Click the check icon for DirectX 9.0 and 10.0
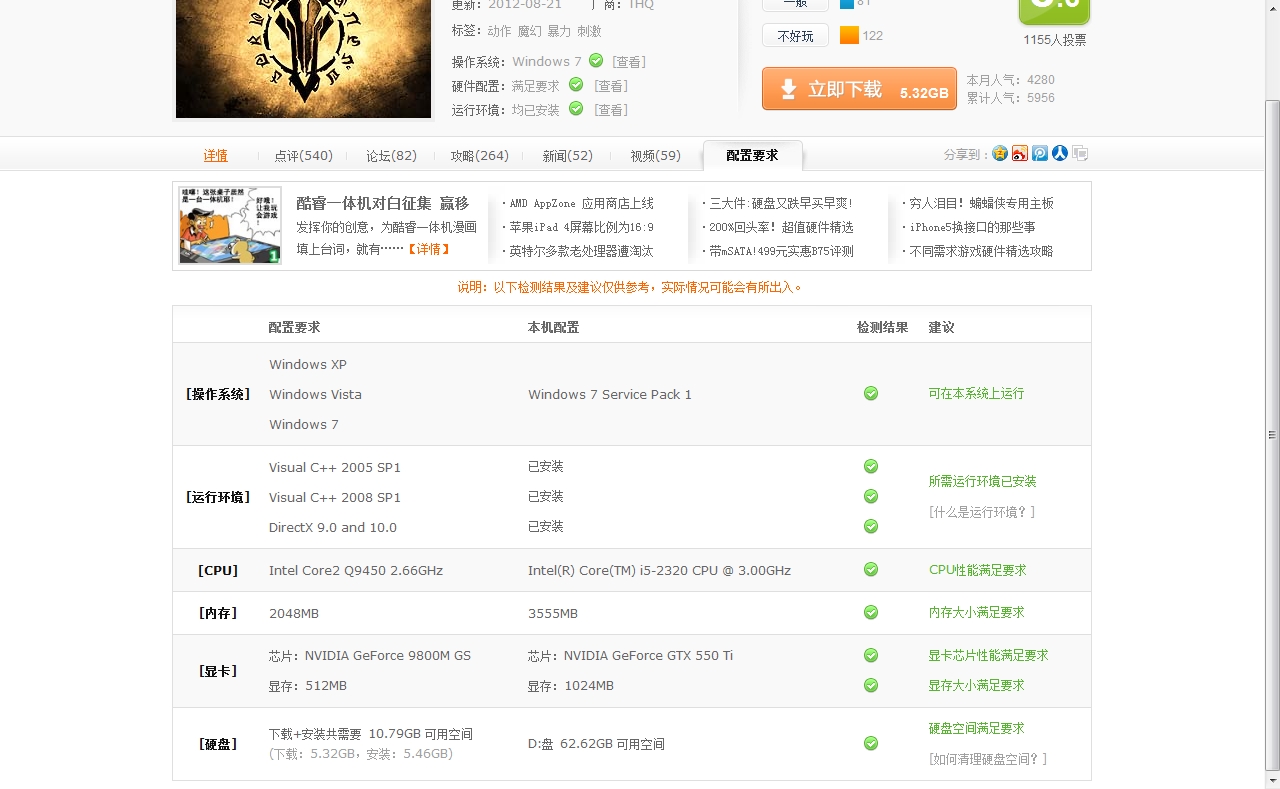The height and width of the screenshot is (789, 1280). [871, 527]
